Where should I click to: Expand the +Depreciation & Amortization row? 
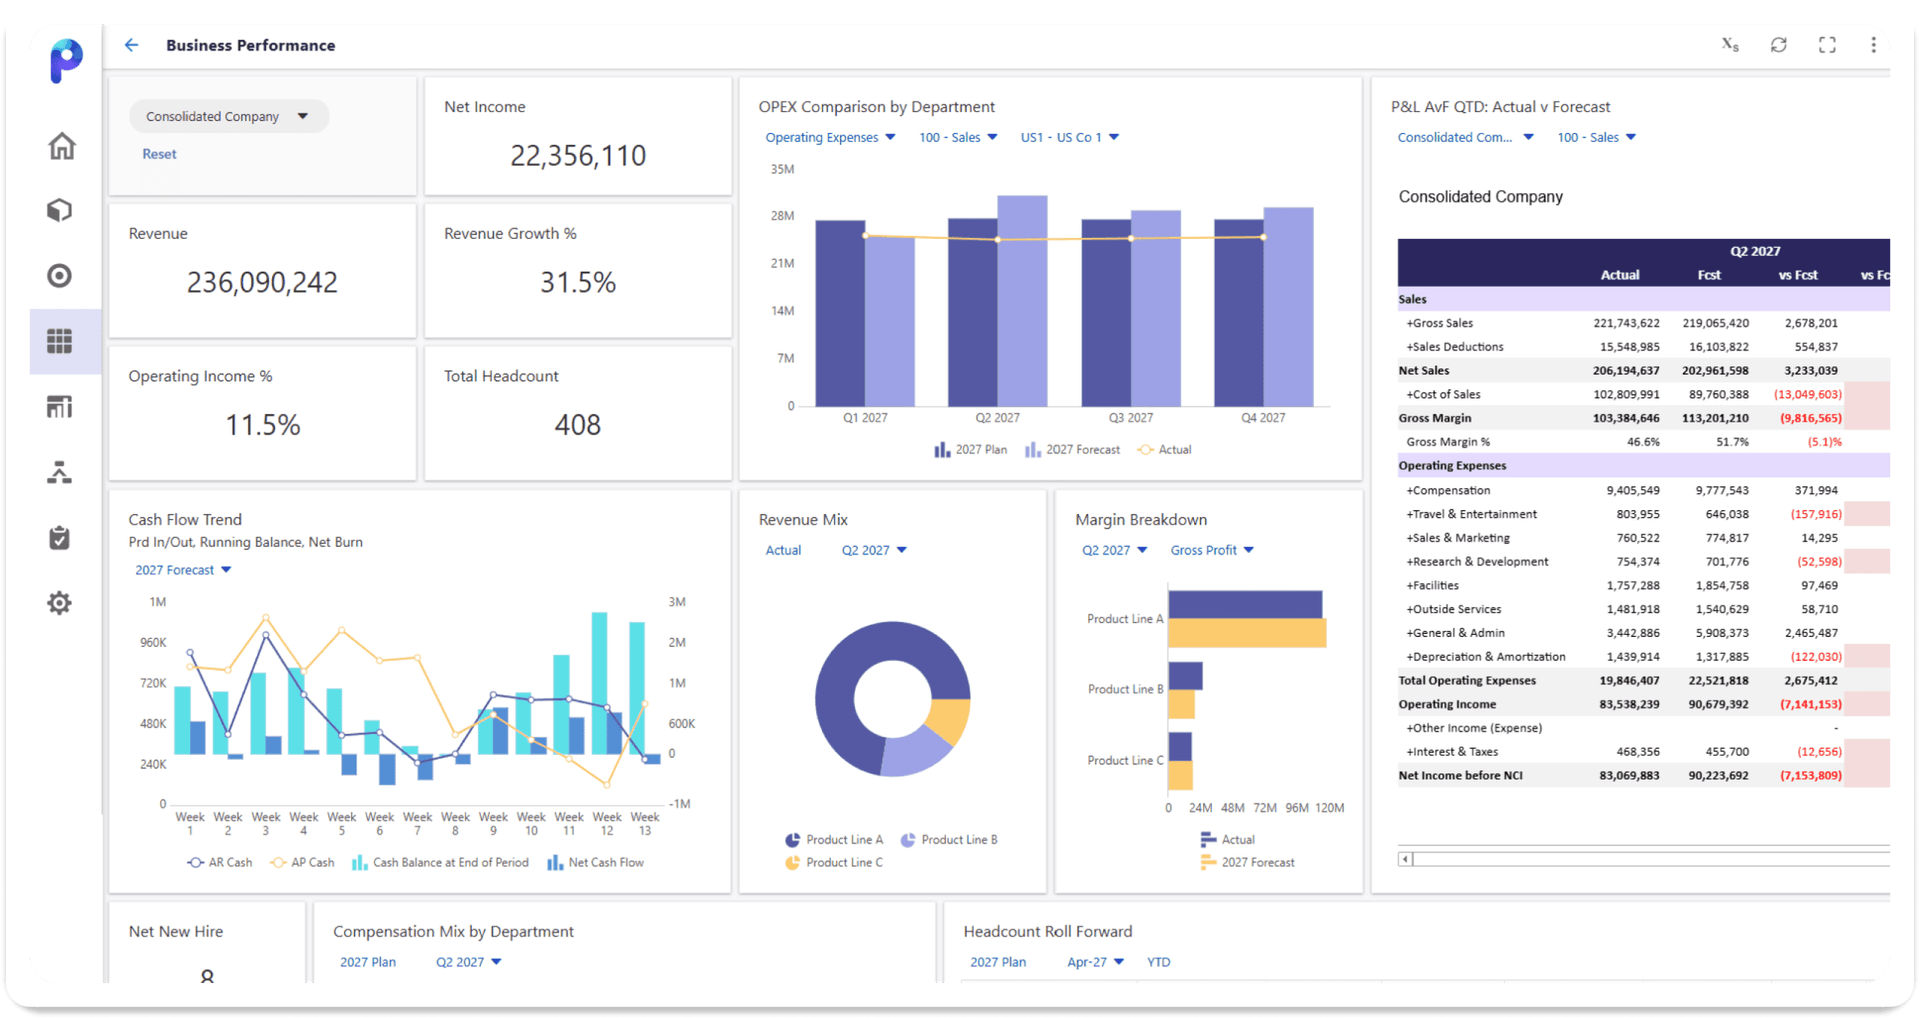tap(1486, 657)
